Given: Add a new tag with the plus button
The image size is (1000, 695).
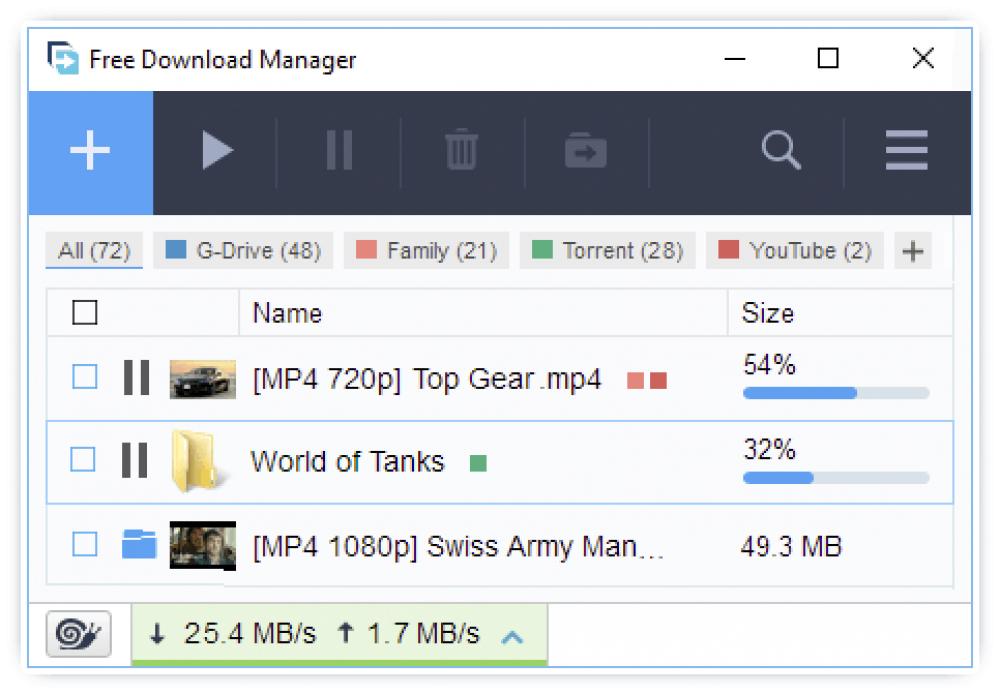Looking at the screenshot, I should (x=912, y=250).
